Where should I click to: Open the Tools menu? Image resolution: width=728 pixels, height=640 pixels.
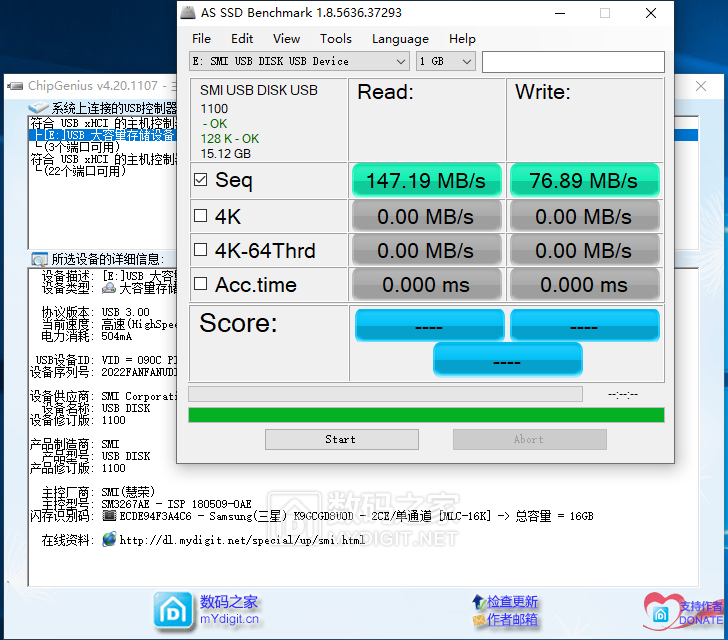click(x=336, y=39)
